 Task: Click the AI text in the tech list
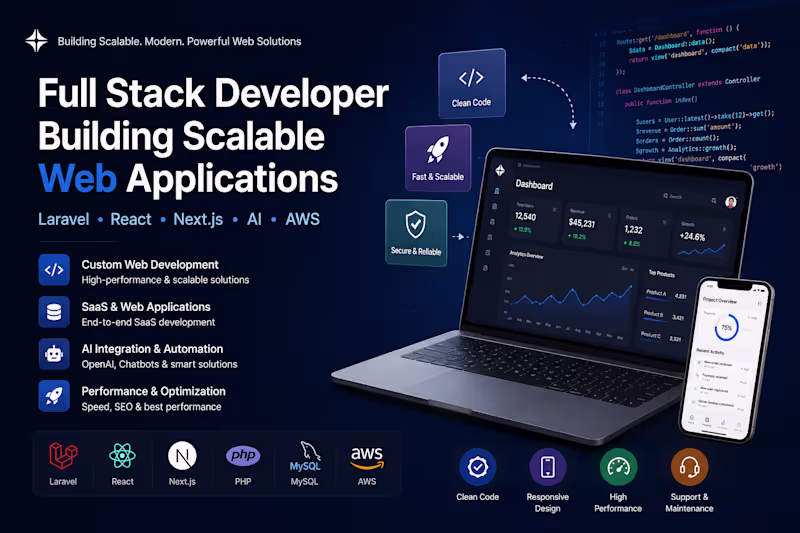254,219
